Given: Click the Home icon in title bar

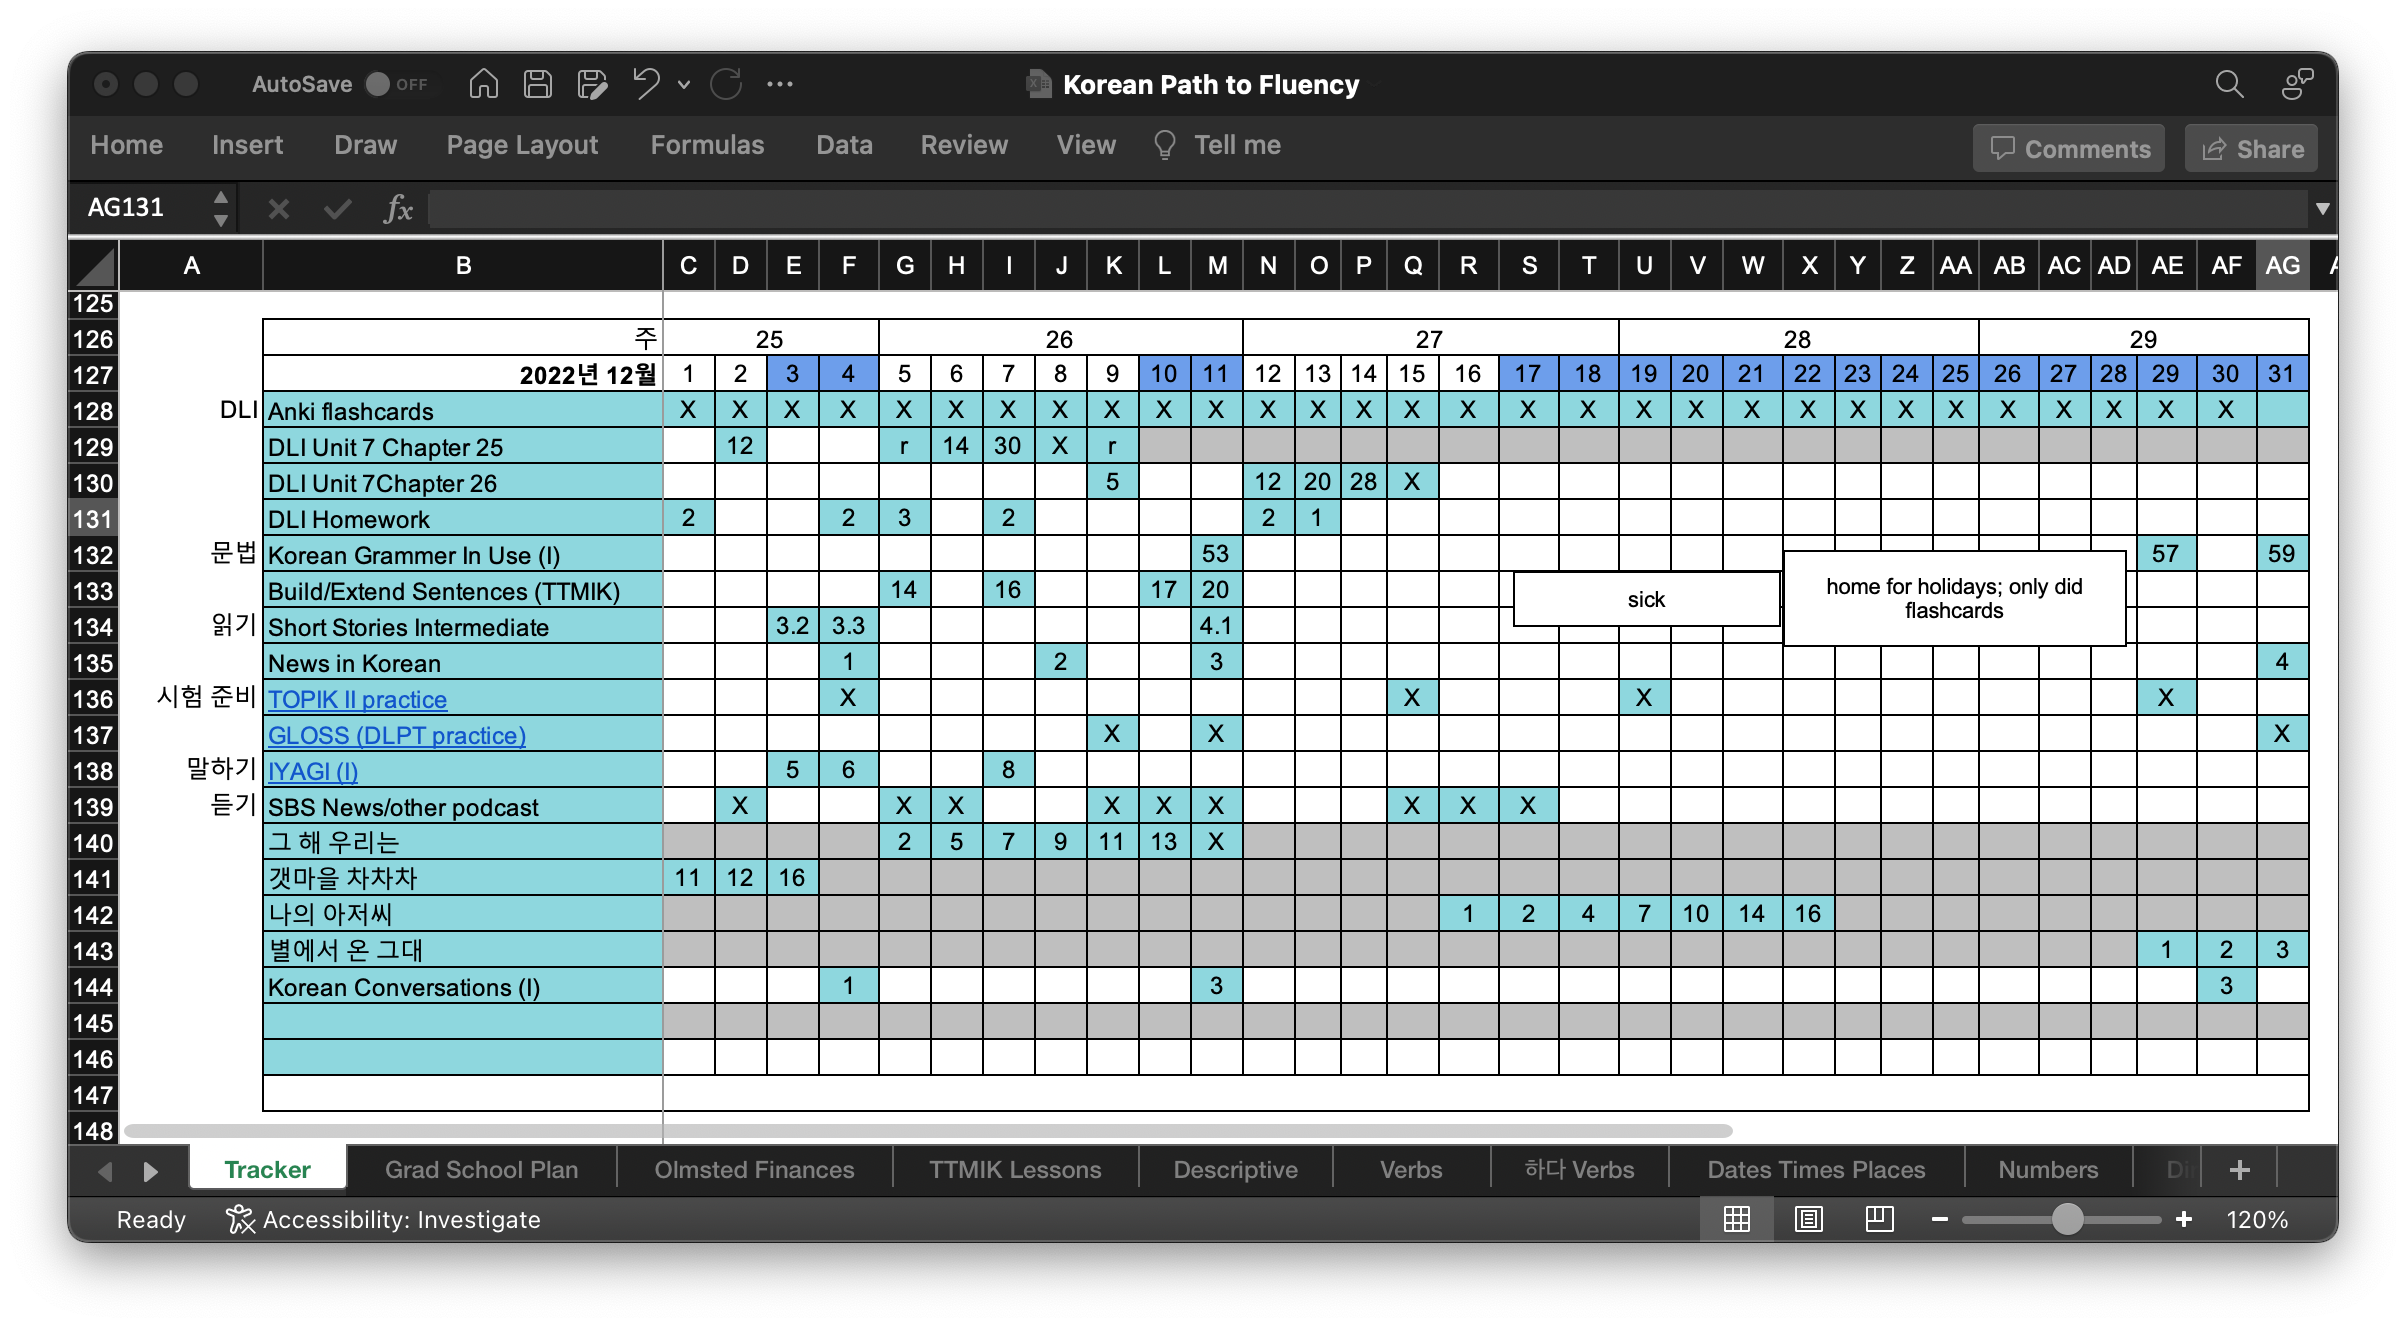Looking at the screenshot, I should click(x=483, y=84).
